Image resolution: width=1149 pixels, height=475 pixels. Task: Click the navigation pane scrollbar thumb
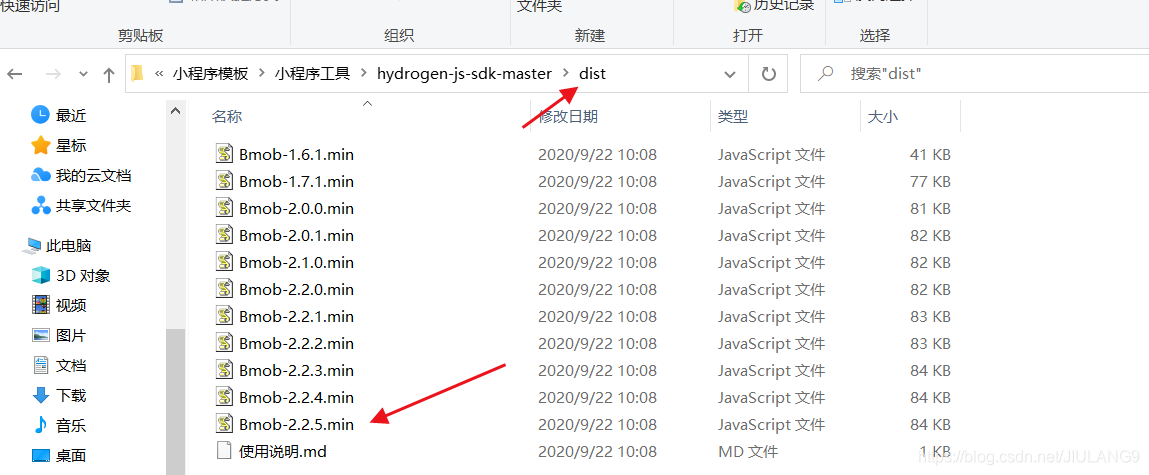point(175,401)
